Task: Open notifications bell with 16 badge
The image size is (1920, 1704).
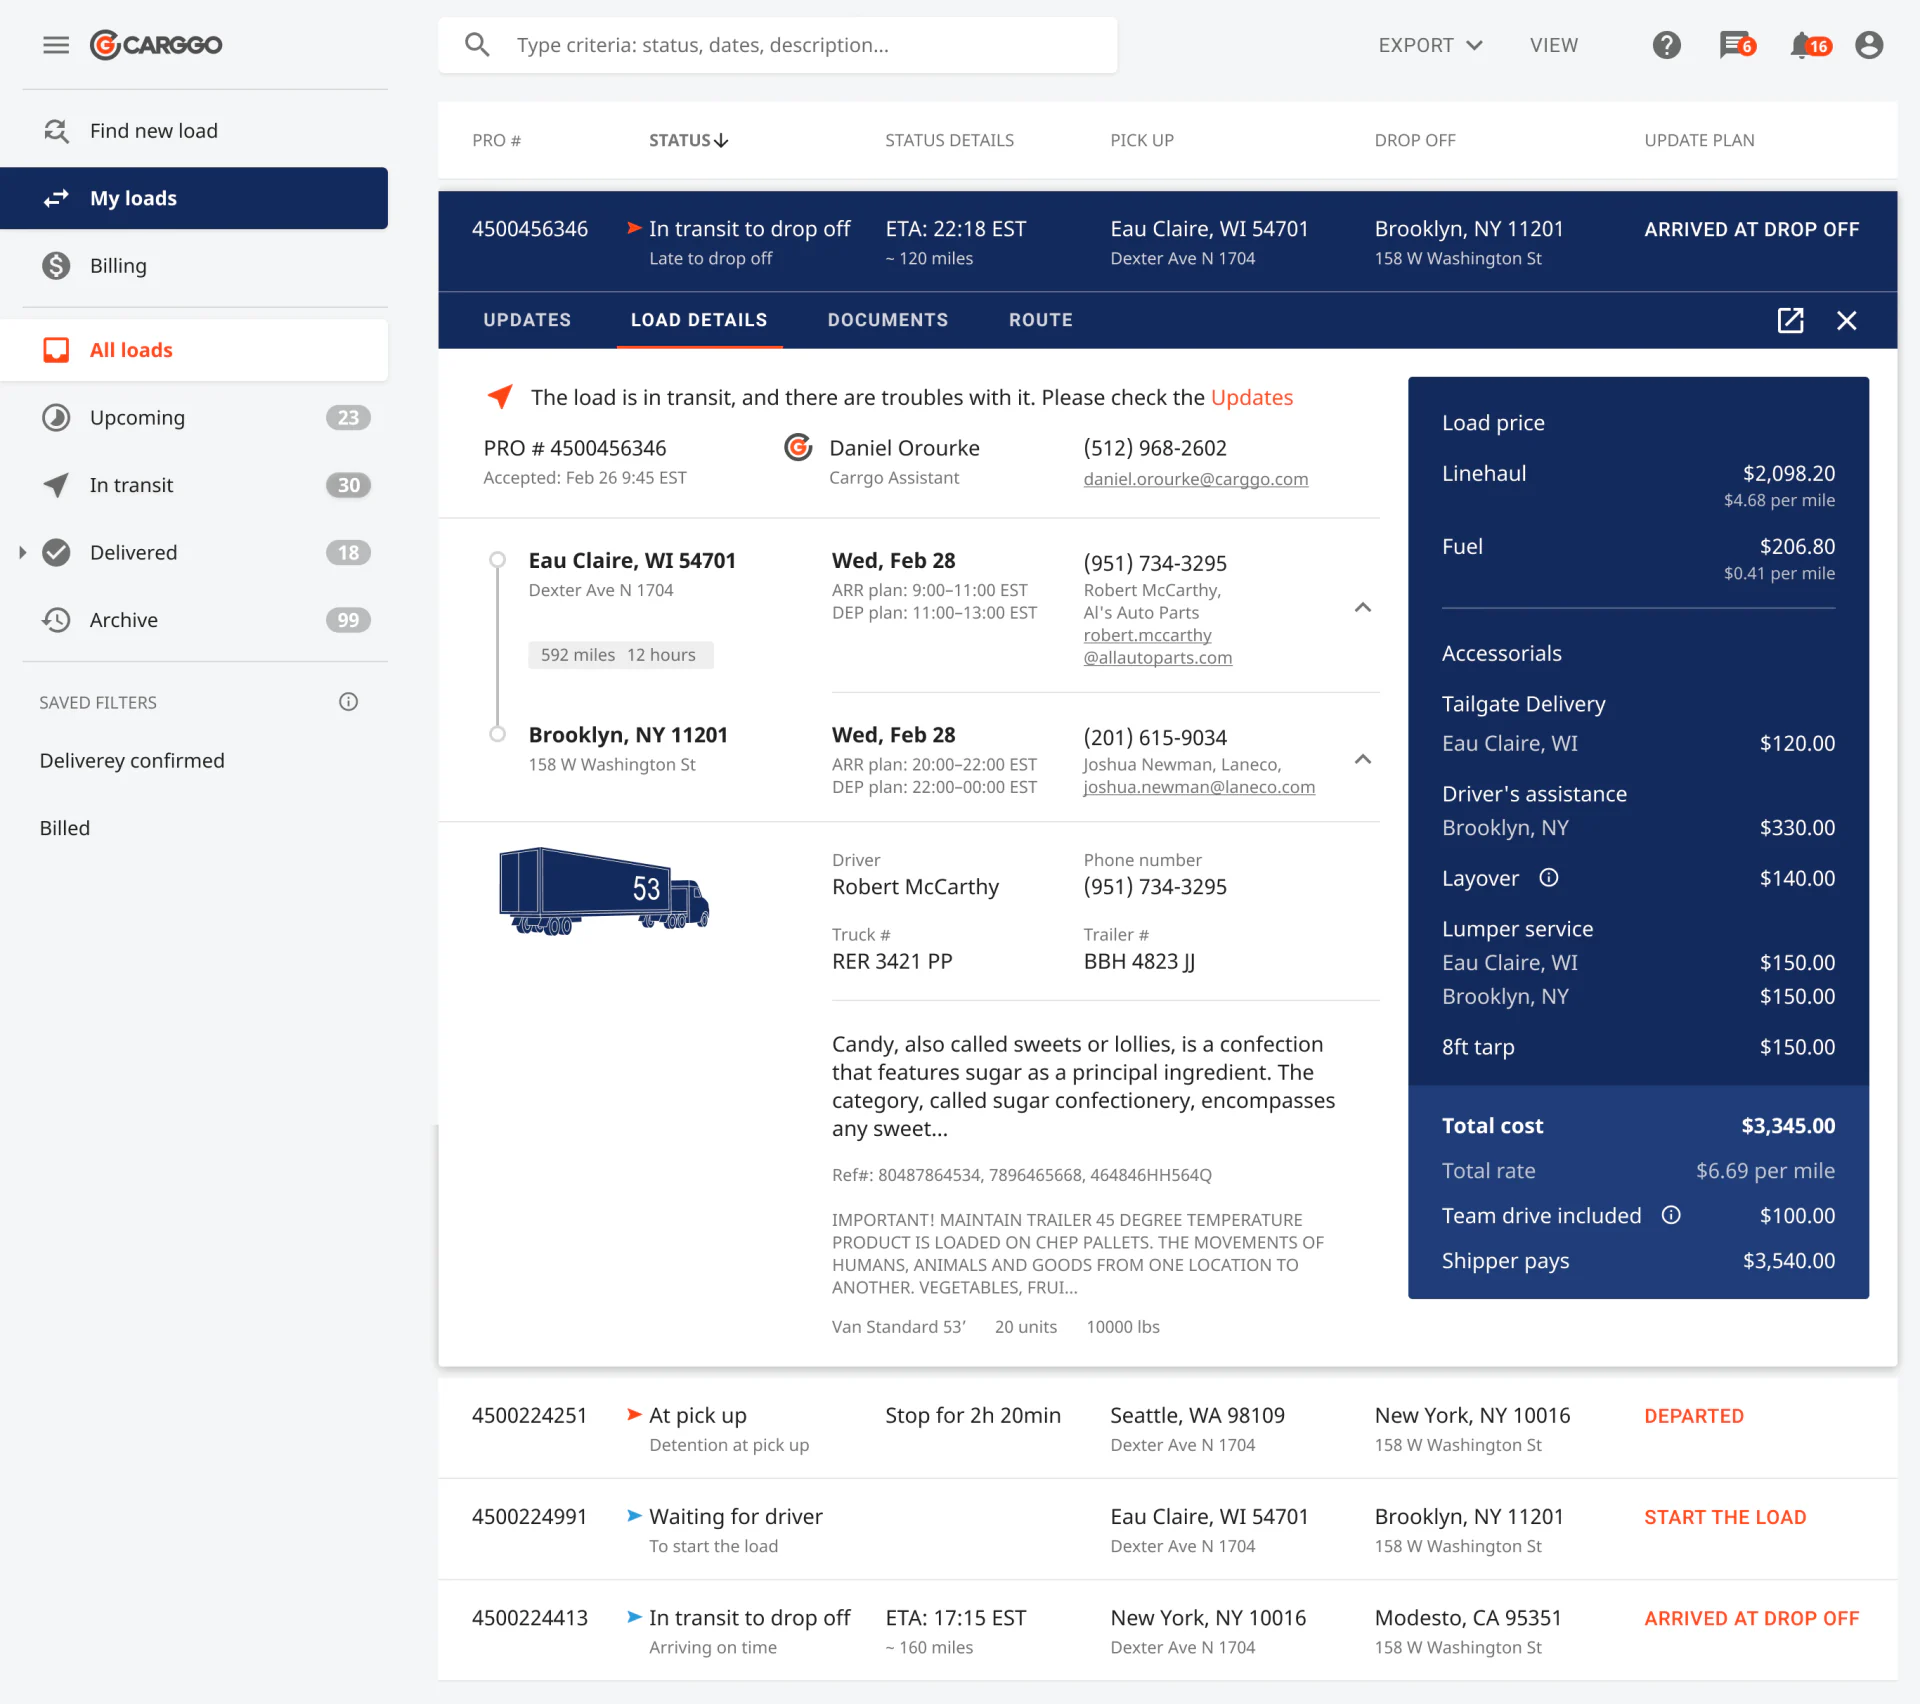Action: pos(1810,45)
